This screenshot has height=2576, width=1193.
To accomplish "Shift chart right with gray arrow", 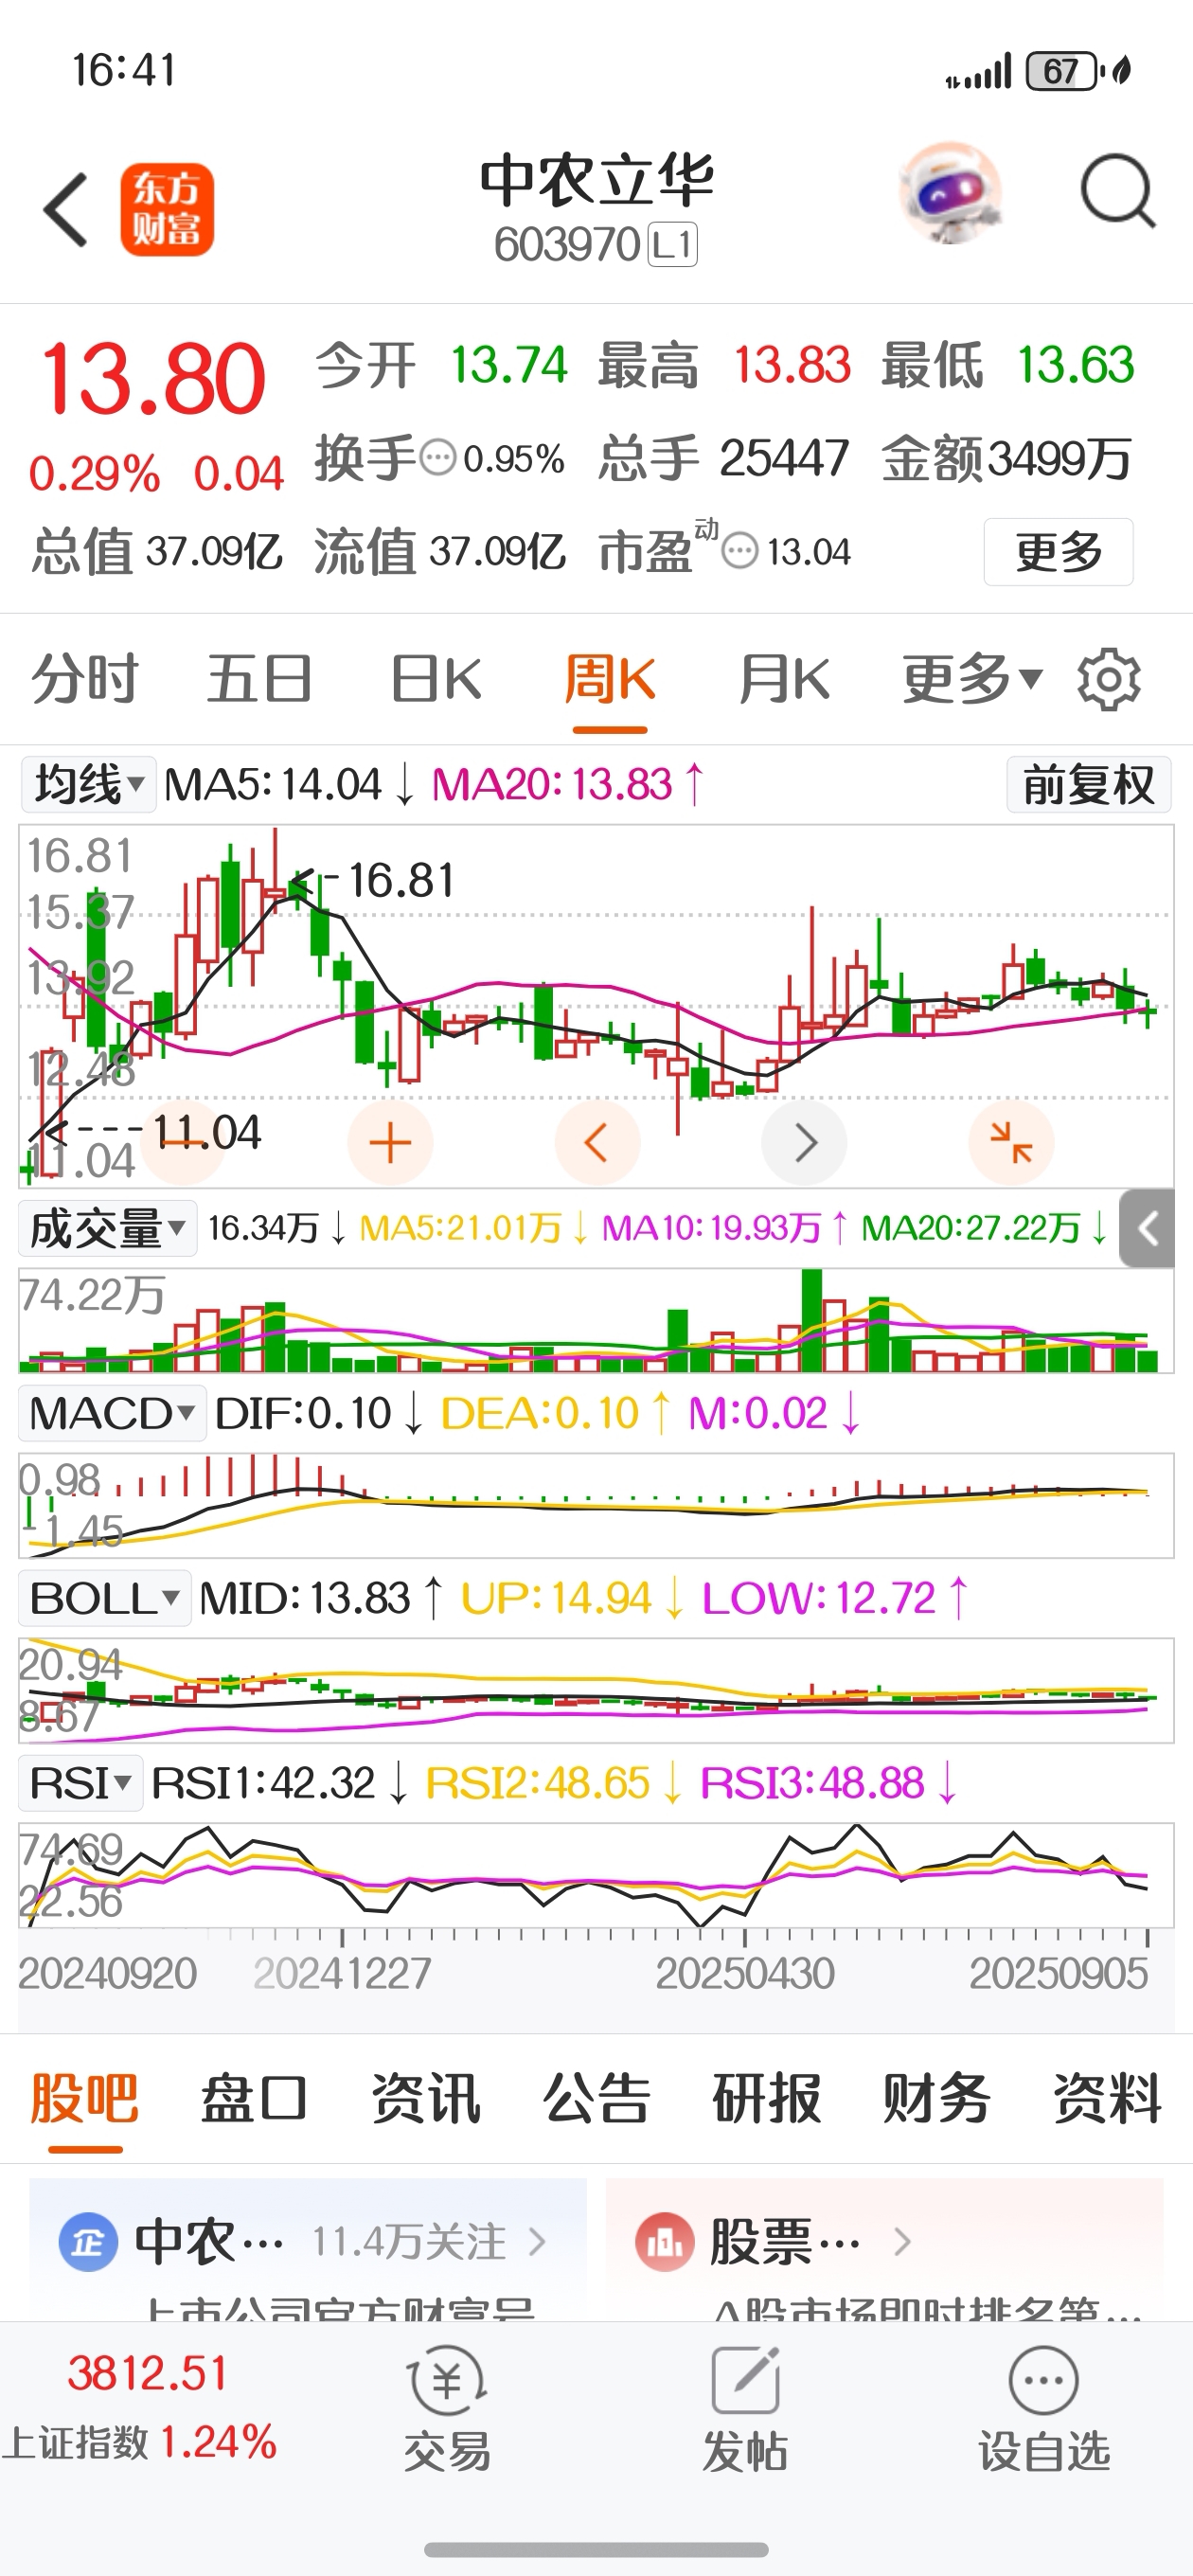I will [804, 1142].
